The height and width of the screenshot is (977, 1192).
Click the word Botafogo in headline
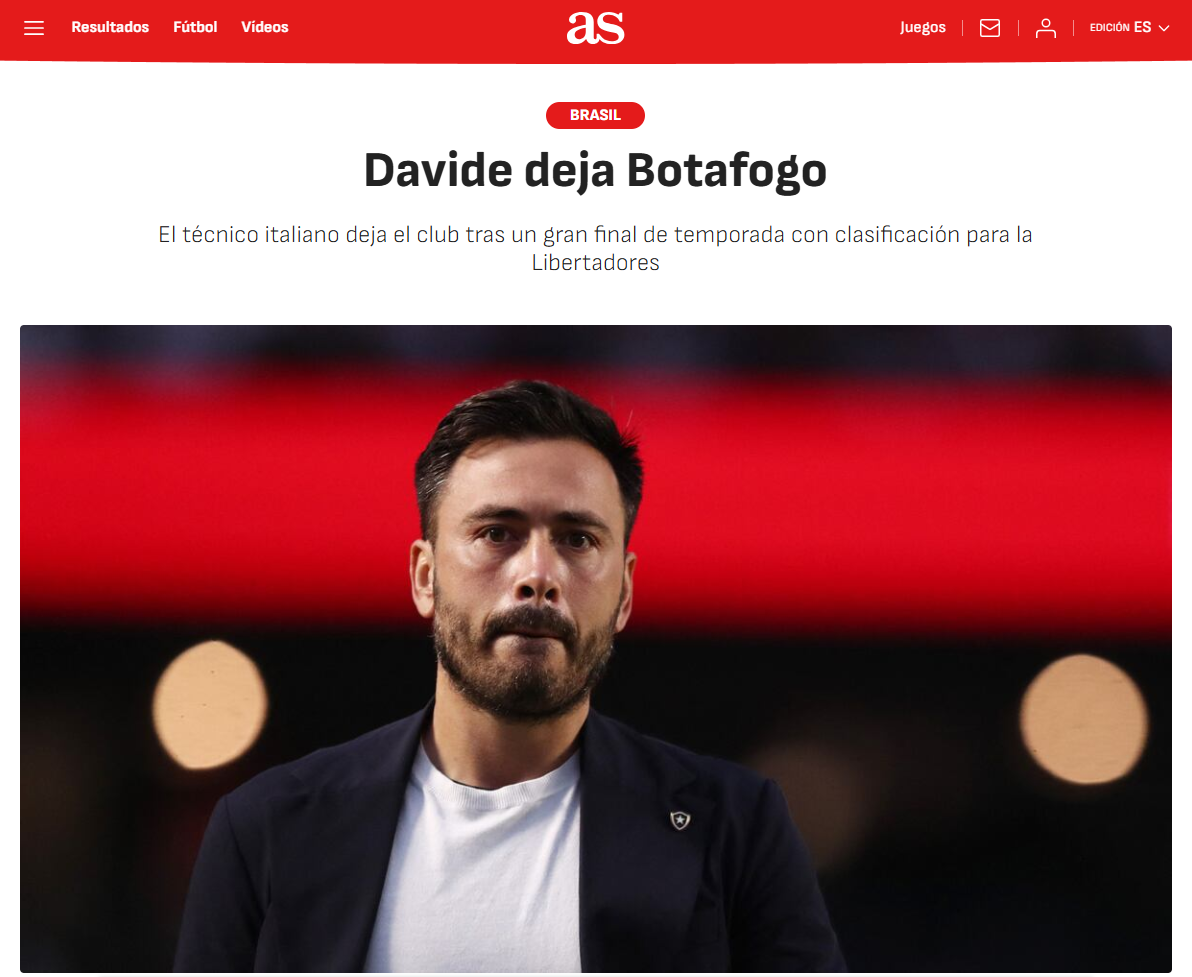[727, 170]
